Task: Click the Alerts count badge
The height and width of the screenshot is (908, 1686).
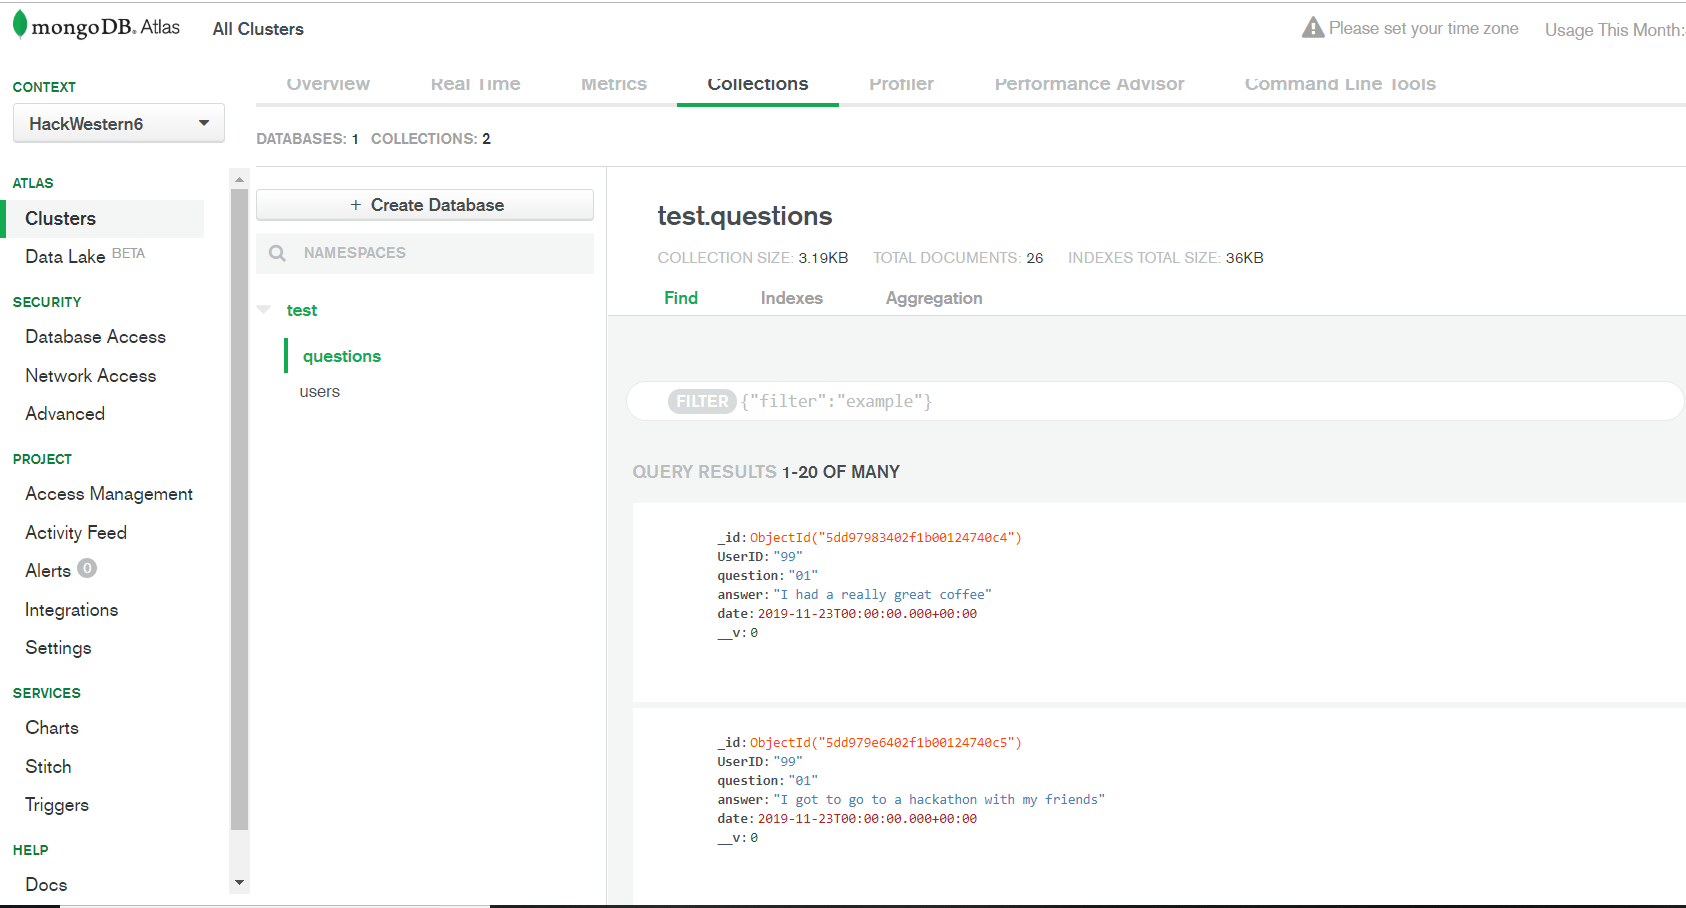Action: coord(87,569)
